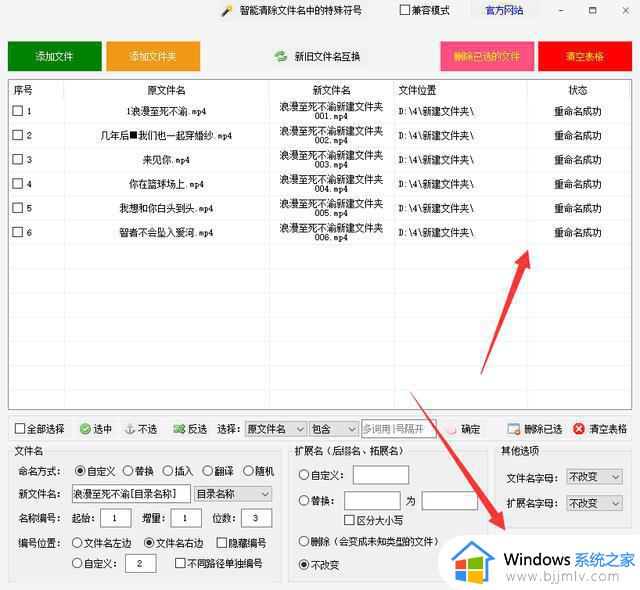Screen dimensions: 640x590
Task: Click the red 清空表格 top button
Action: (585, 56)
